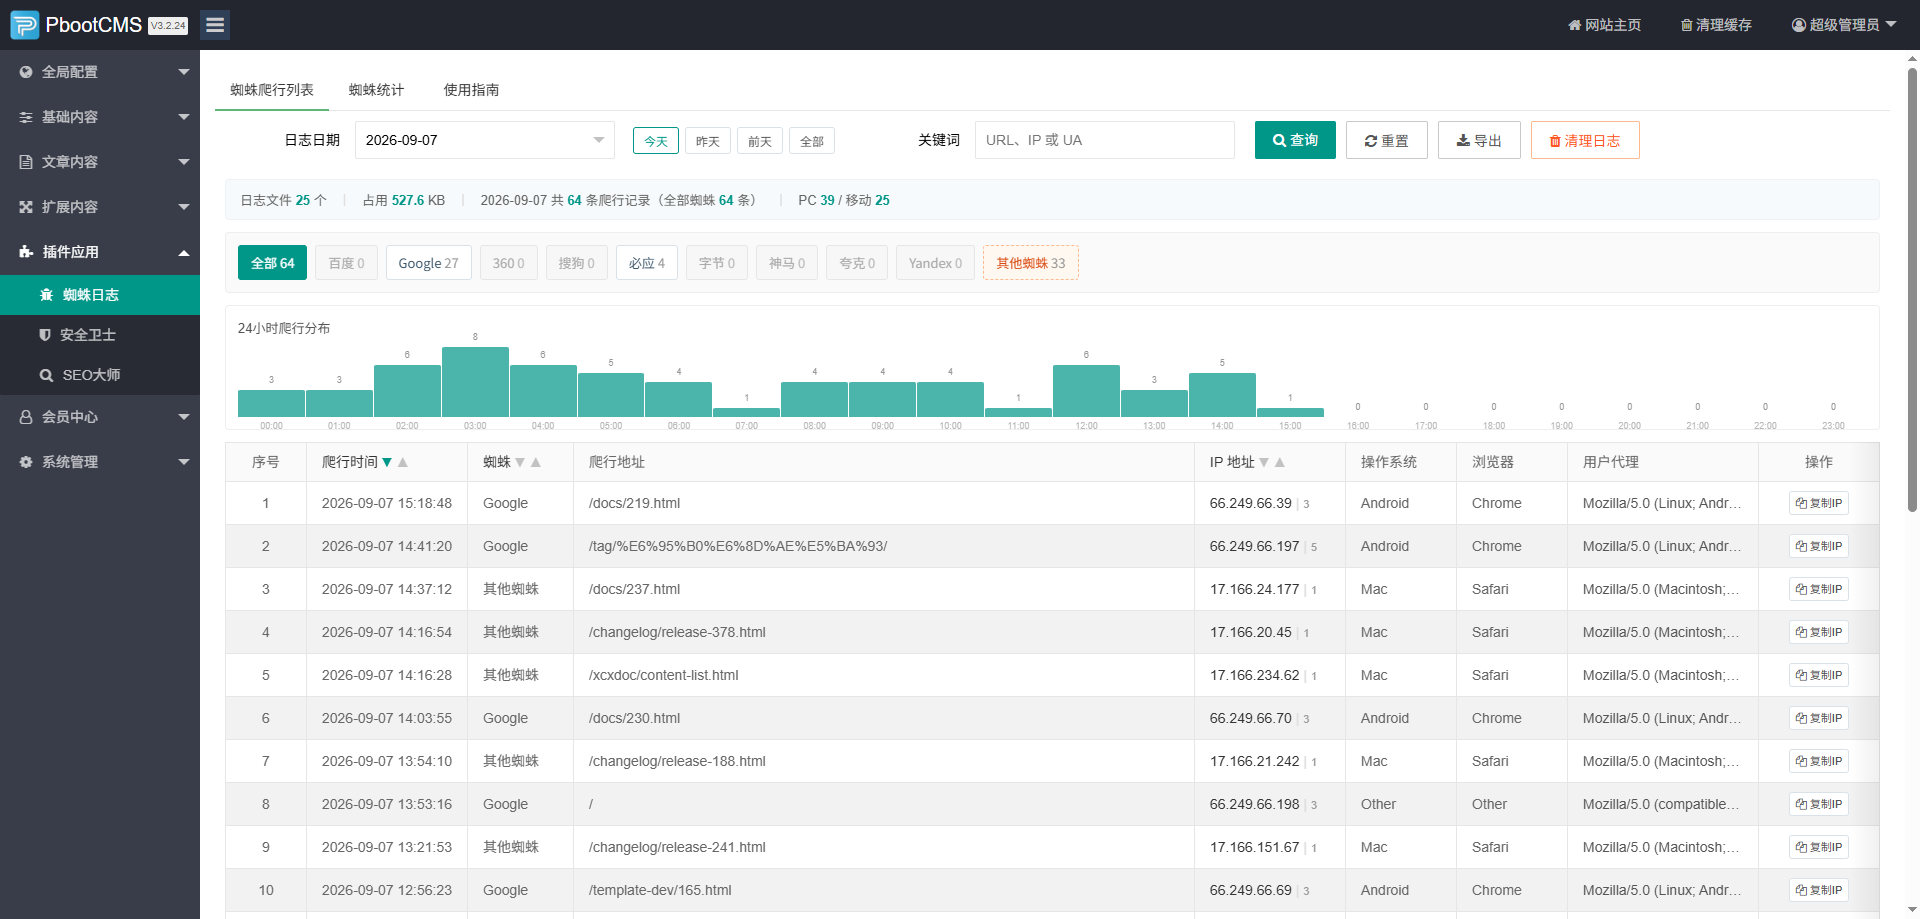The width and height of the screenshot is (1920, 919).
Task: Switch to the 使用指南 tab
Action: coord(471,90)
